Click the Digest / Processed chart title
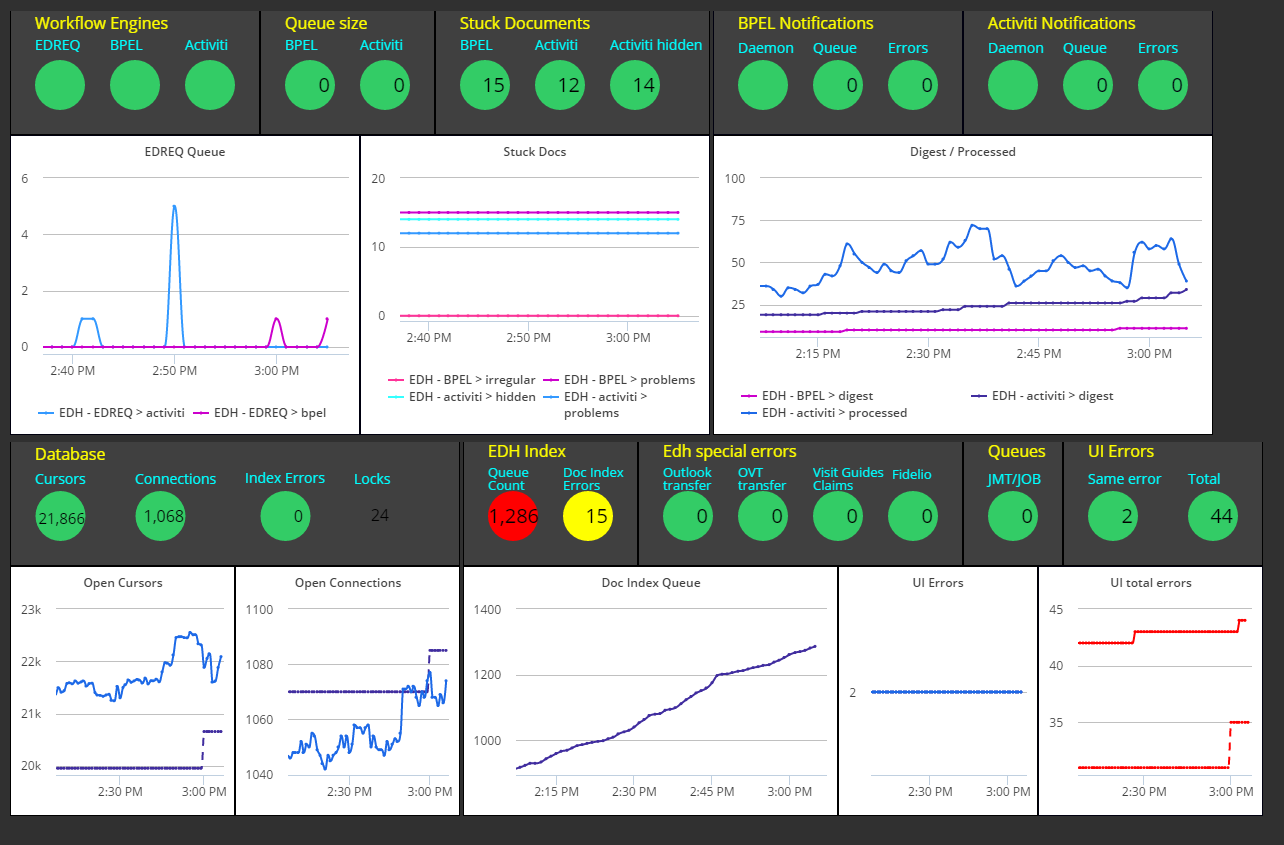This screenshot has height=845, width=1284. click(962, 152)
